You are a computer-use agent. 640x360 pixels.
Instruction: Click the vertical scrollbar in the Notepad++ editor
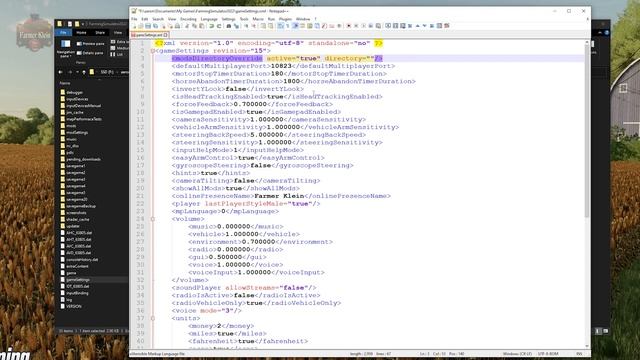click(x=587, y=131)
